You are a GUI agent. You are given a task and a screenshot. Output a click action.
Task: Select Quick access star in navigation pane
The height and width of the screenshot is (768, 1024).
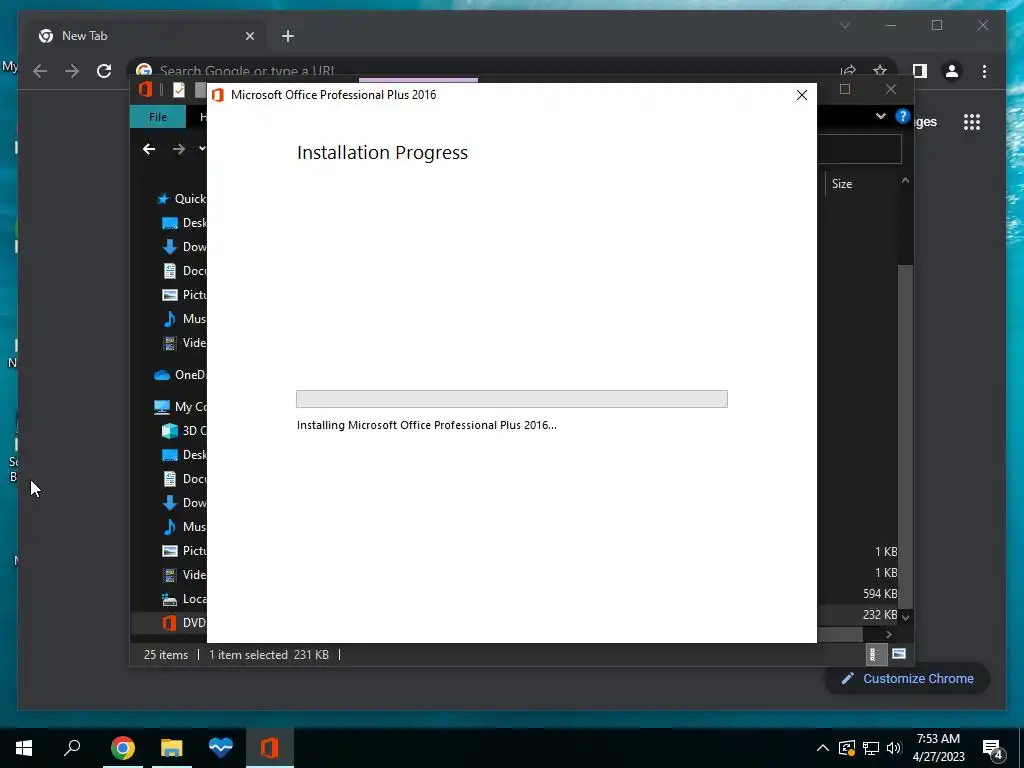163,199
